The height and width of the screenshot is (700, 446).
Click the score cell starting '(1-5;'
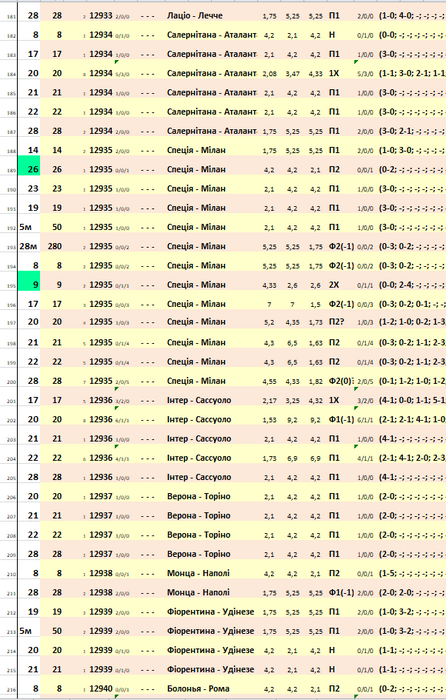point(412,573)
